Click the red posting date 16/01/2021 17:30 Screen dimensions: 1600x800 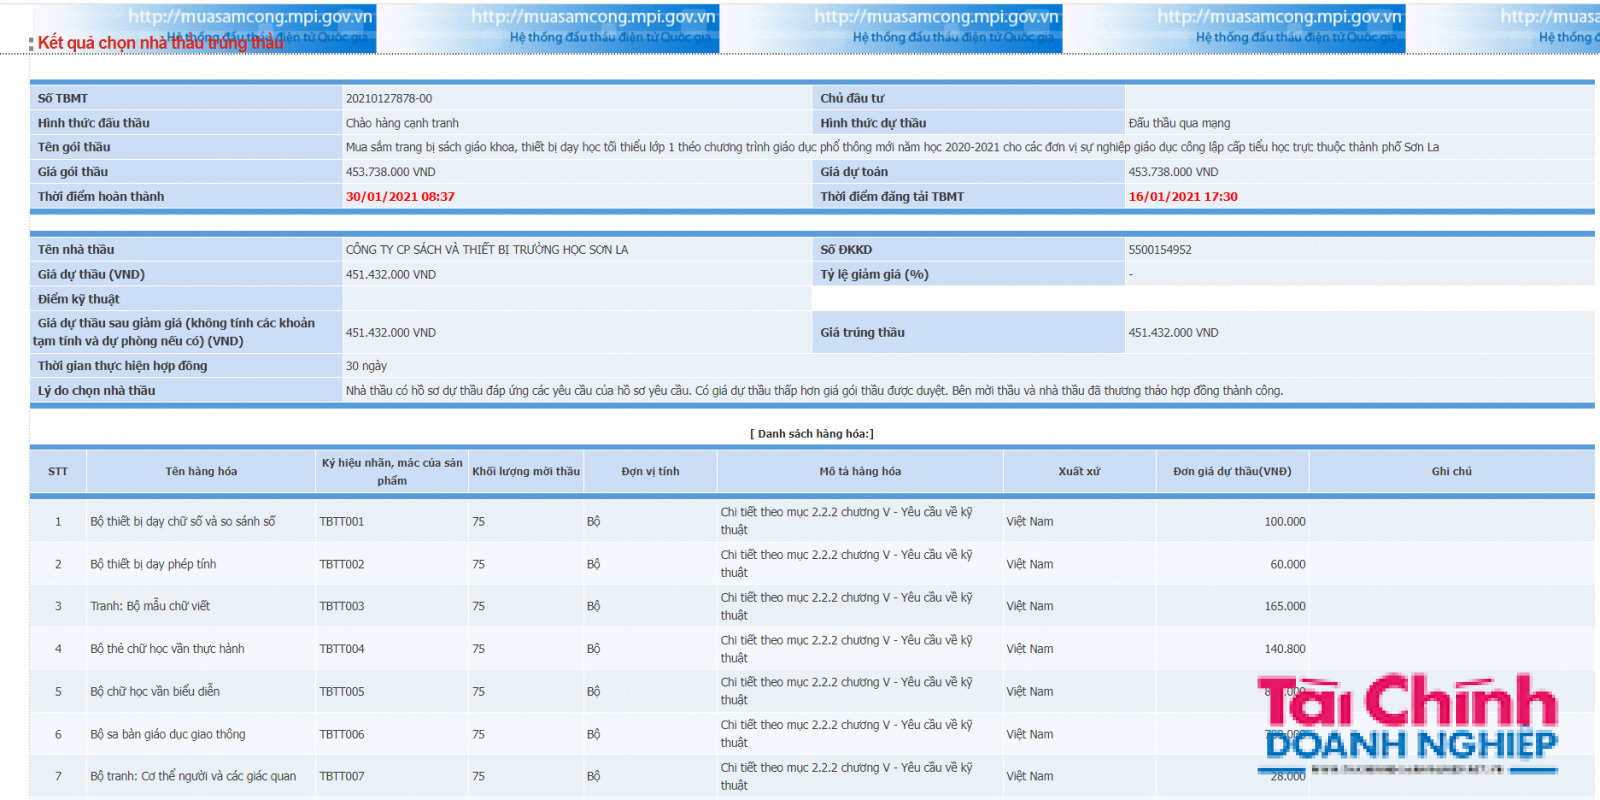click(1183, 197)
